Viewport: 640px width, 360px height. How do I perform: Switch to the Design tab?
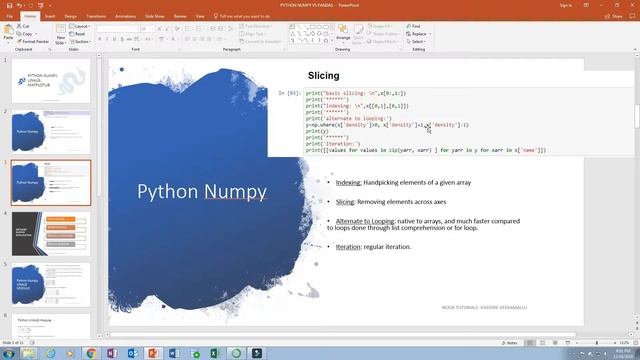click(x=70, y=16)
